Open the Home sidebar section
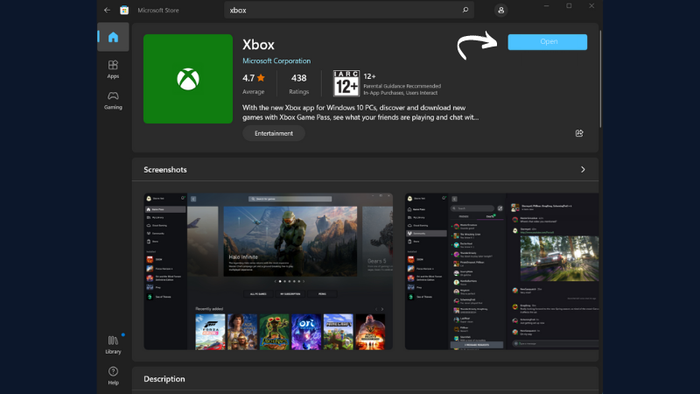700x394 pixels. [x=113, y=37]
